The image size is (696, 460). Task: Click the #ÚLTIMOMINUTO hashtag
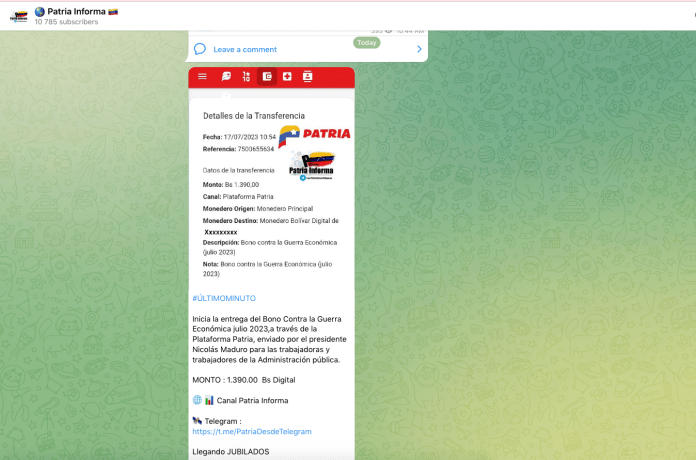pyautogui.click(x=224, y=298)
